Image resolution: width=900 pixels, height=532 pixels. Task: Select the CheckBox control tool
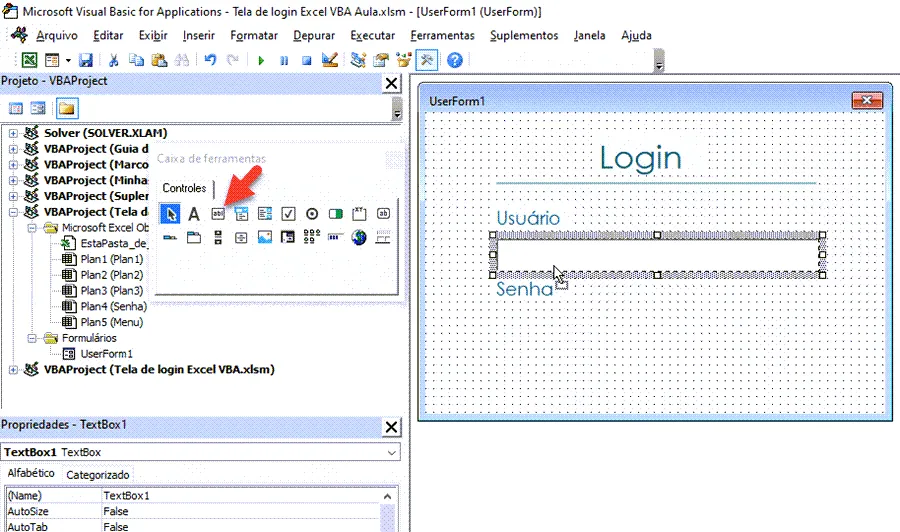point(288,214)
